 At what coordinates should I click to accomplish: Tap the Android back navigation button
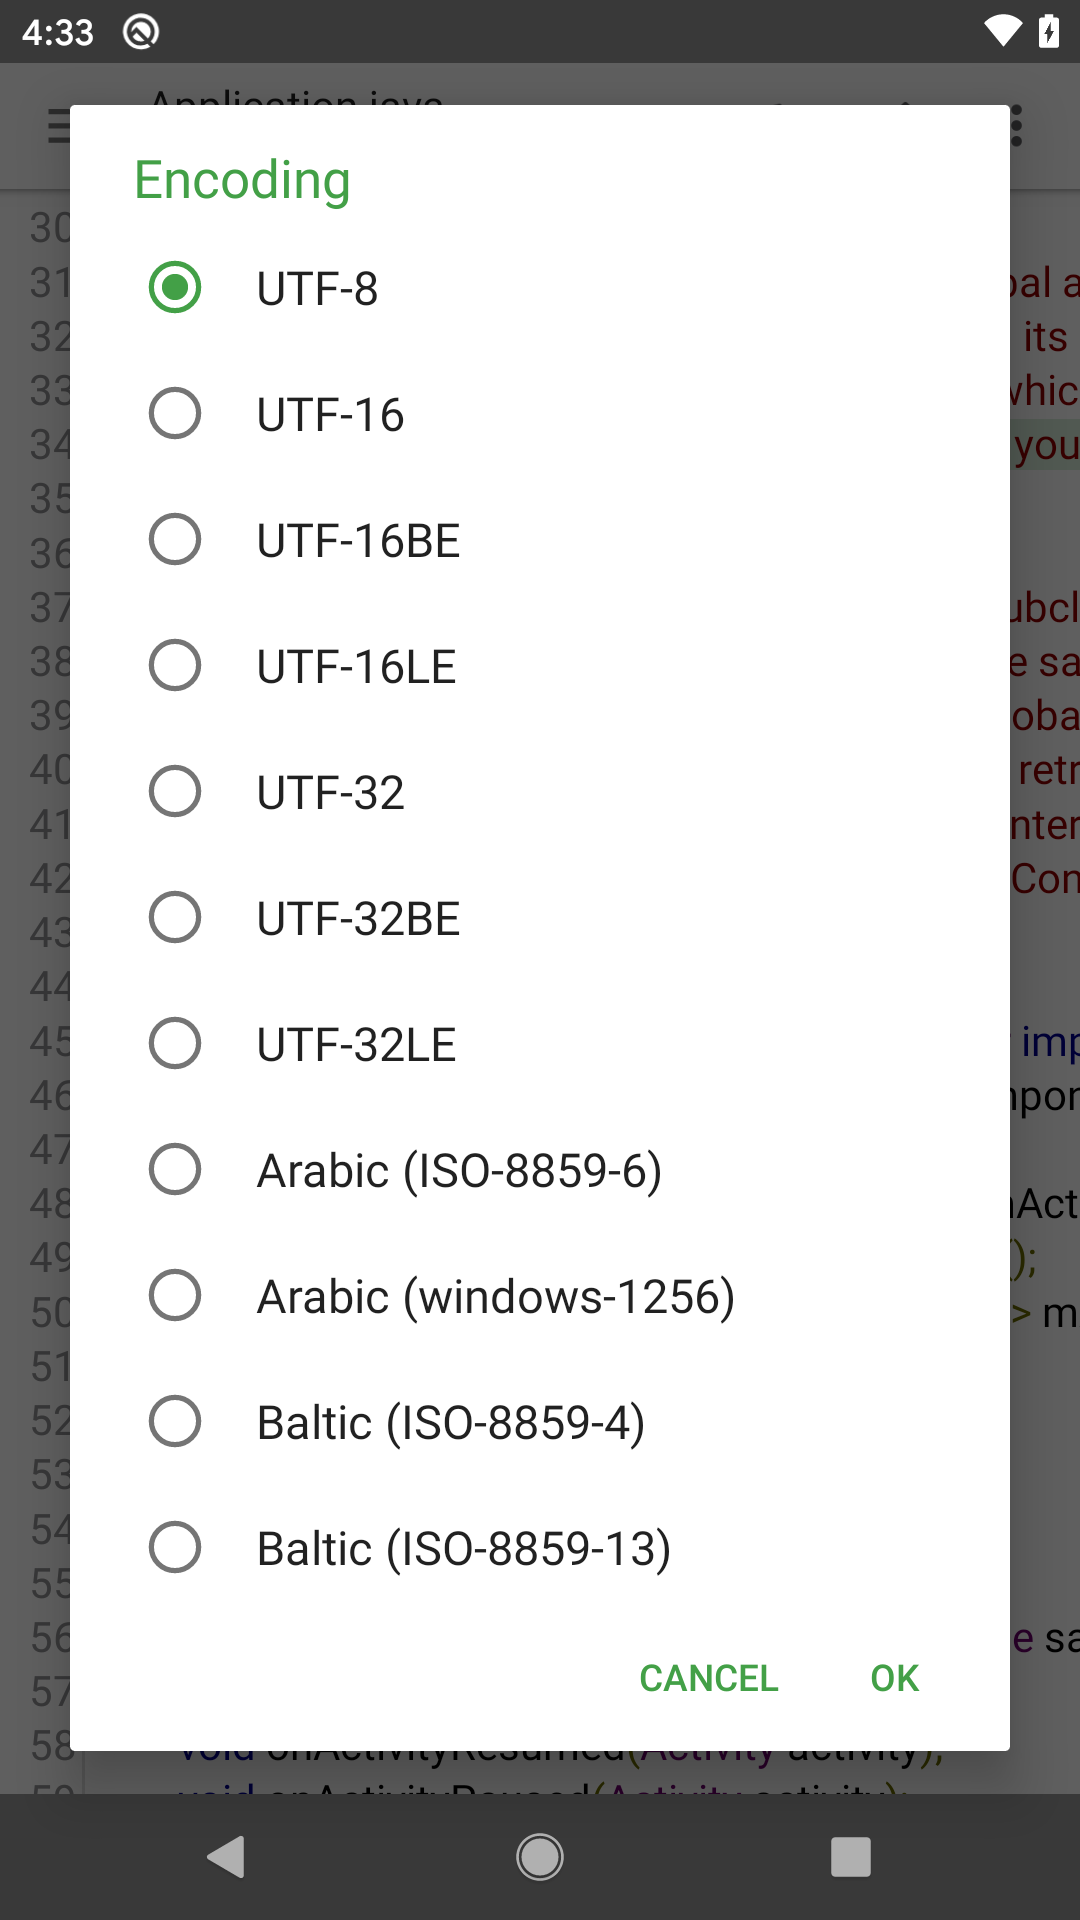[x=227, y=1857]
